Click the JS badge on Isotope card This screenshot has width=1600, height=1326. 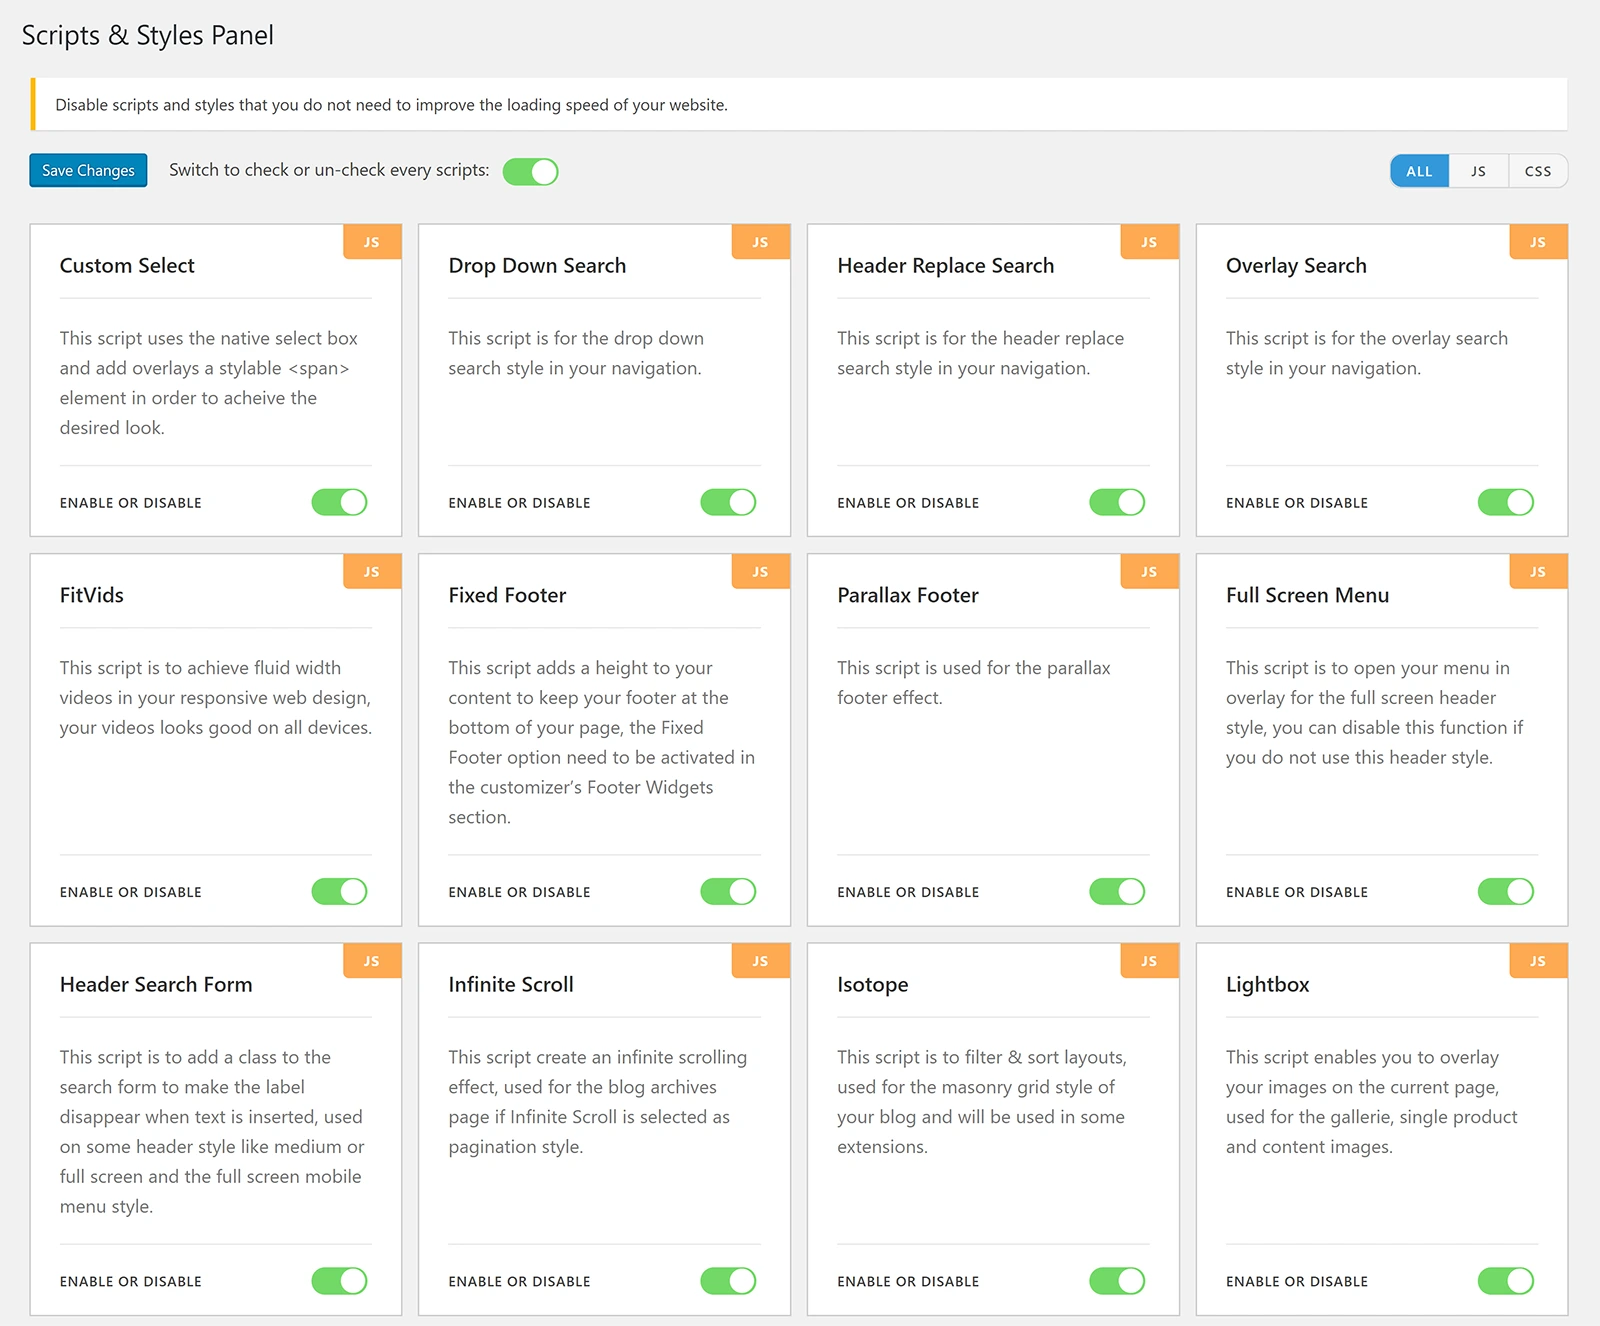[x=1149, y=961]
